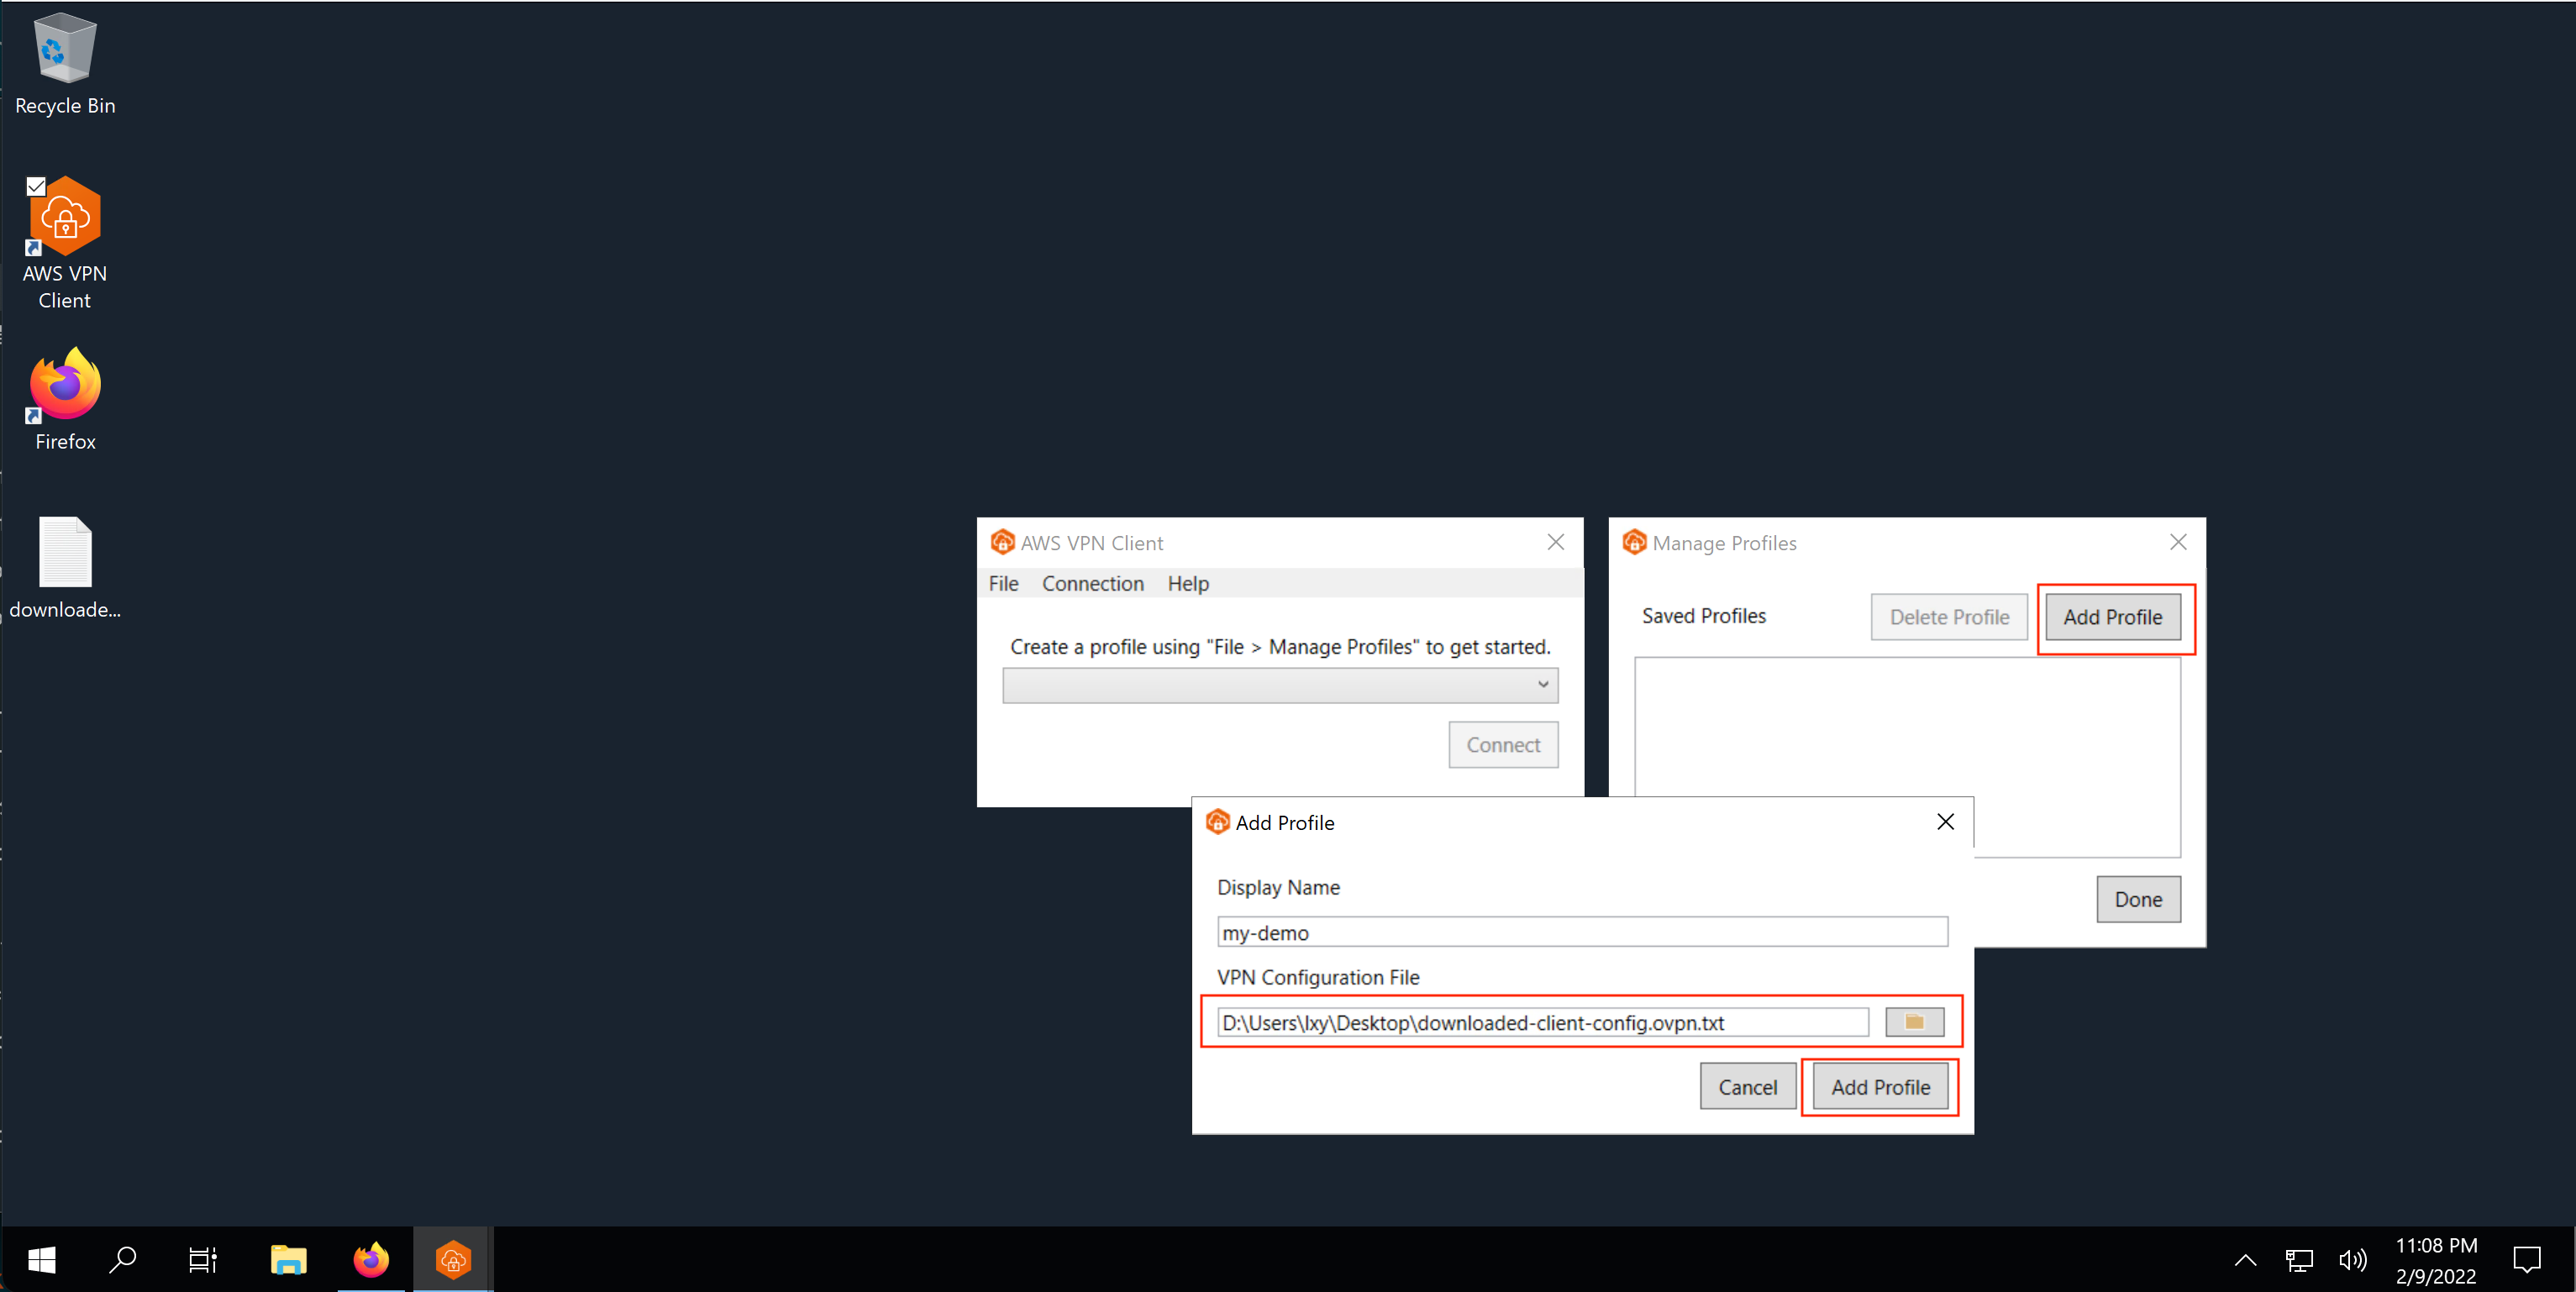Open taskbar Search
Screen dimensions: 2576x1292
(122, 1260)
